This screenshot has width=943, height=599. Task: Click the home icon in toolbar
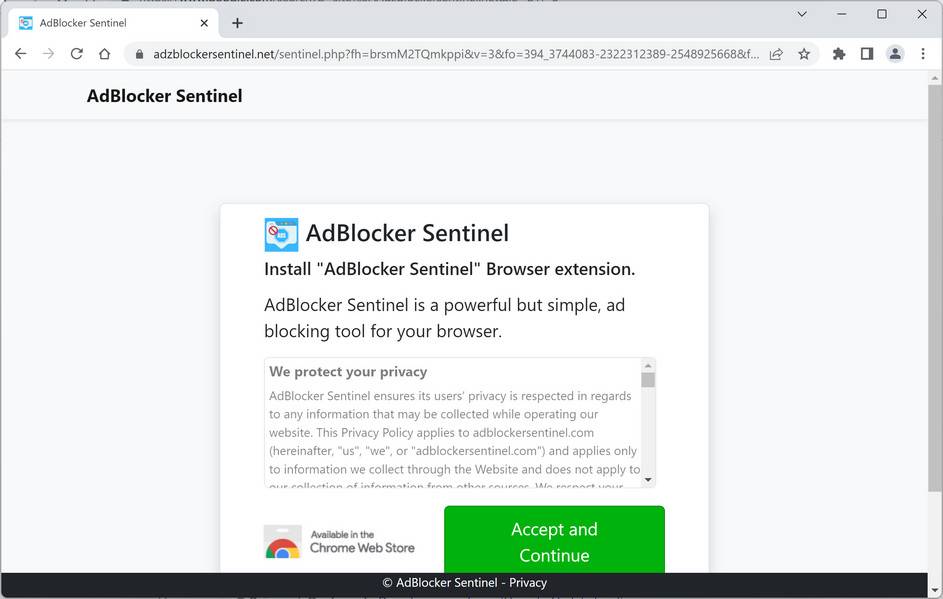[x=104, y=54]
